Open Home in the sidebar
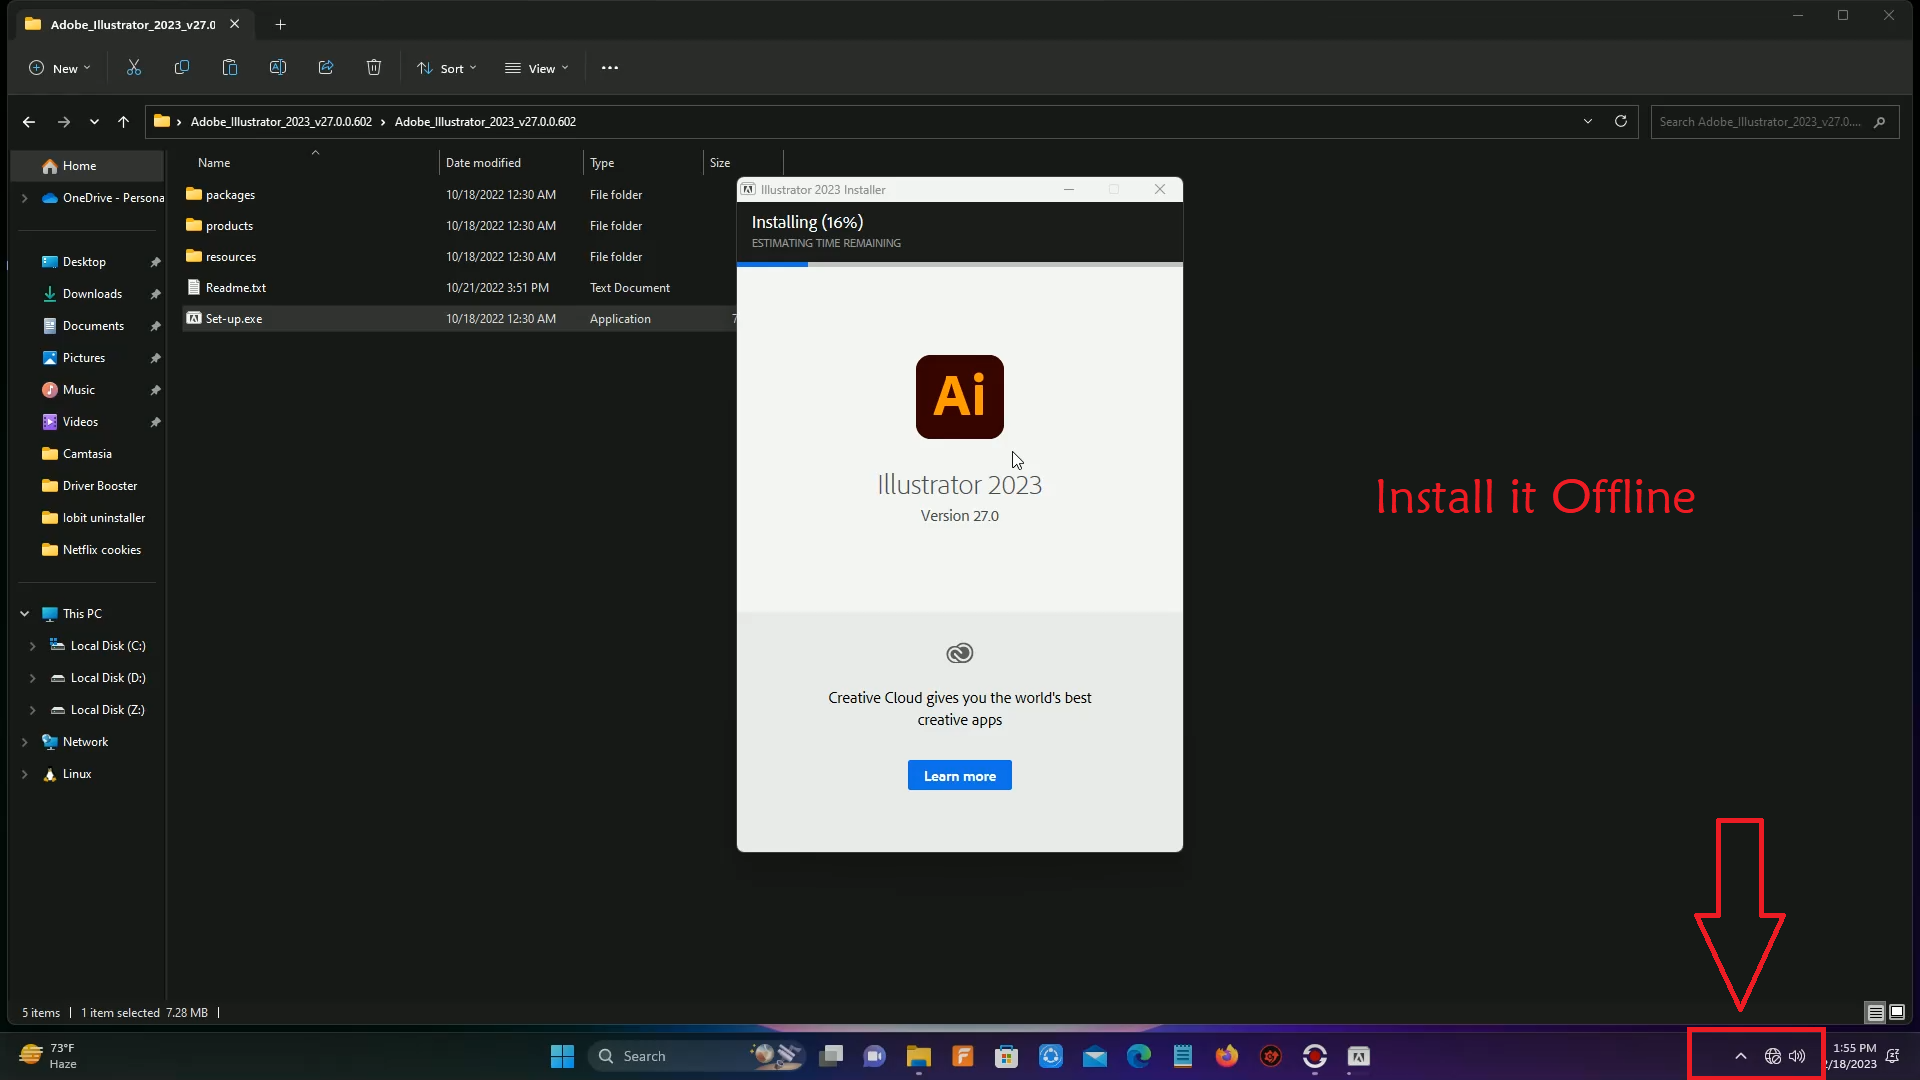 (x=87, y=166)
